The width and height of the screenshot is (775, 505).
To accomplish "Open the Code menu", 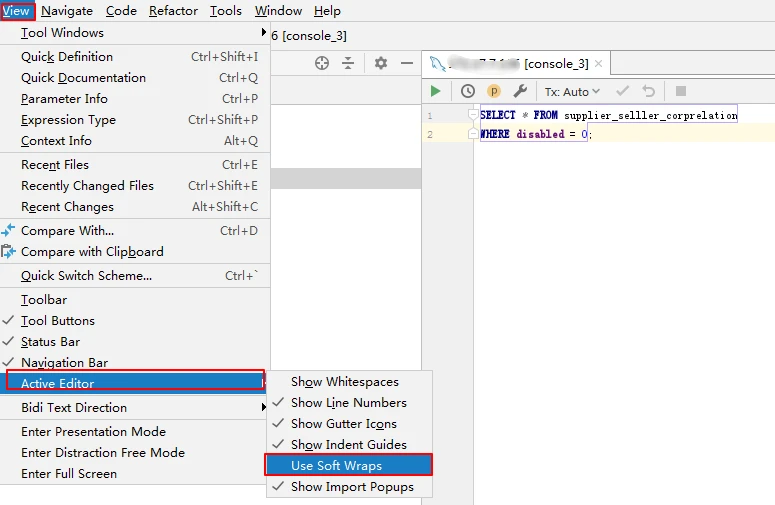I will coord(121,10).
